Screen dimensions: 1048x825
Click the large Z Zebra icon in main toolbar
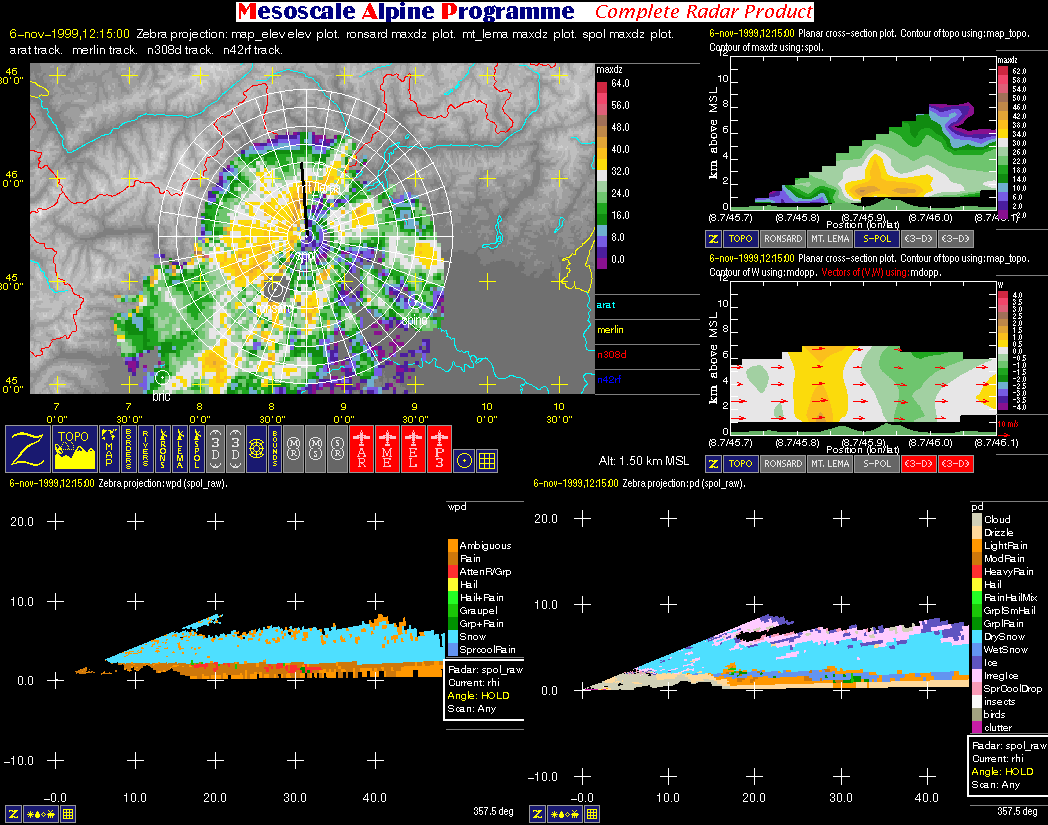[x=27, y=448]
